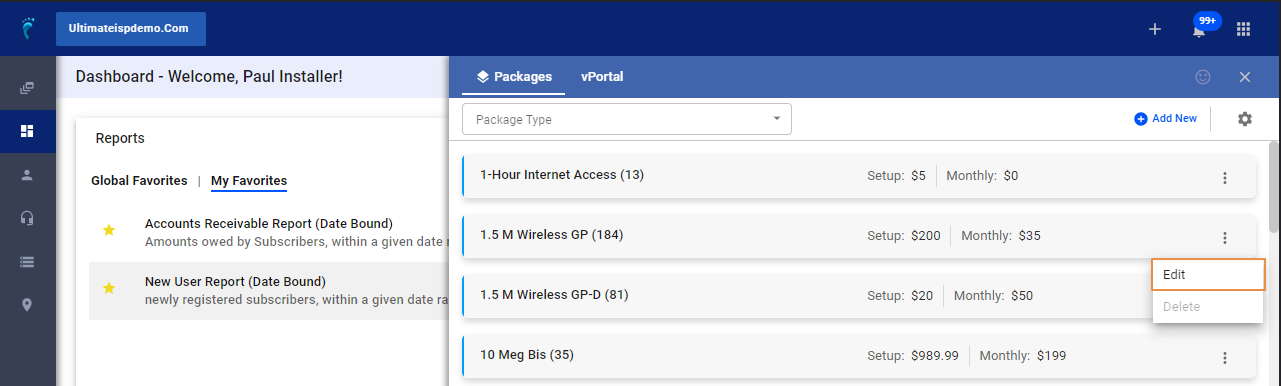This screenshot has height=386, width=1281.
Task: Click the packages list scrollbar
Action: pos(1274,187)
